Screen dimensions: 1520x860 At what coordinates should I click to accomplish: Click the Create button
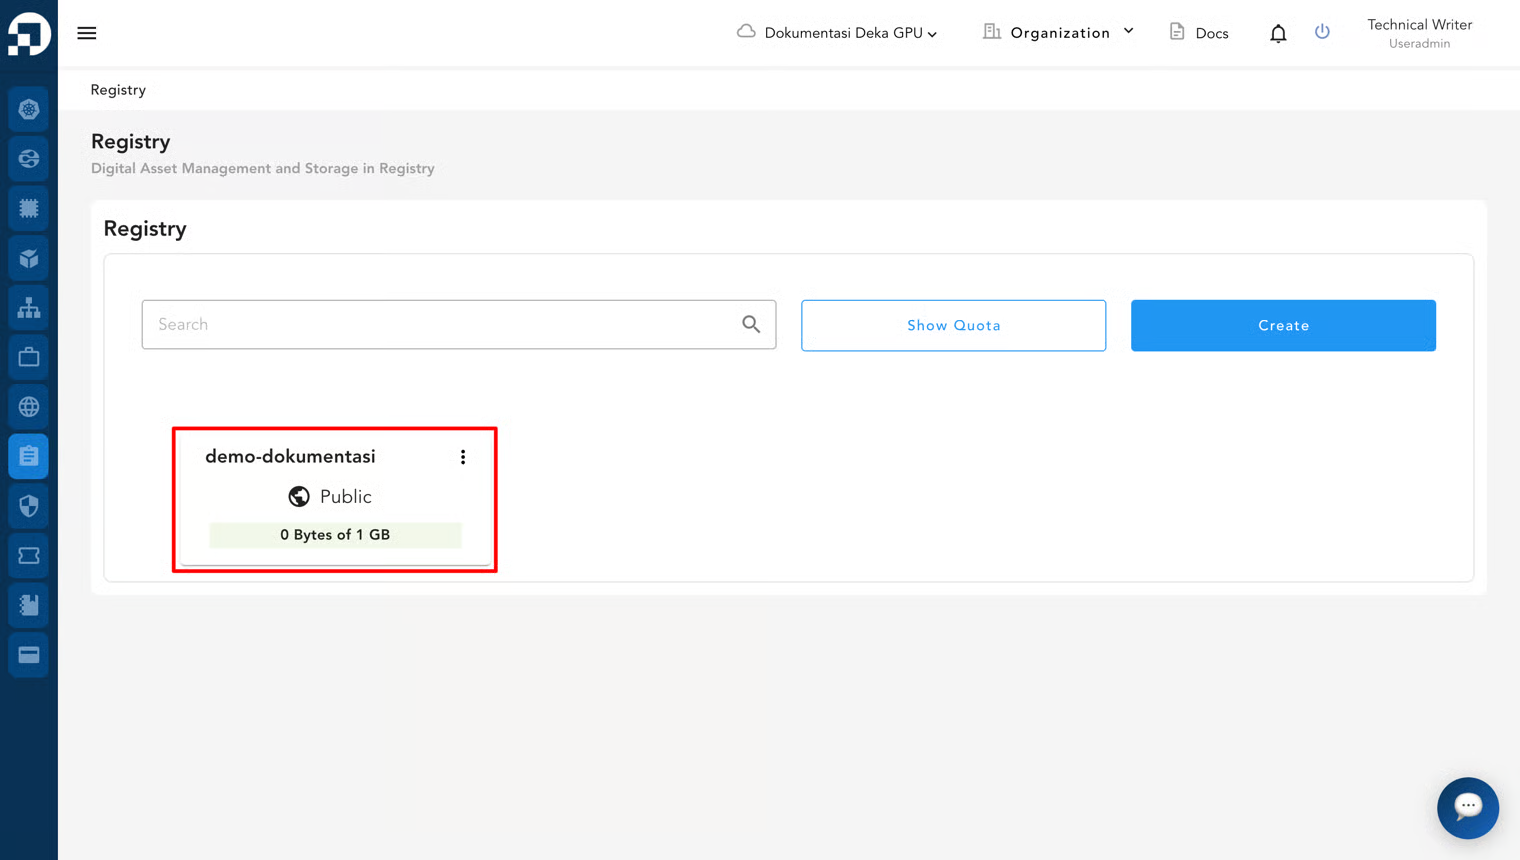1283,325
